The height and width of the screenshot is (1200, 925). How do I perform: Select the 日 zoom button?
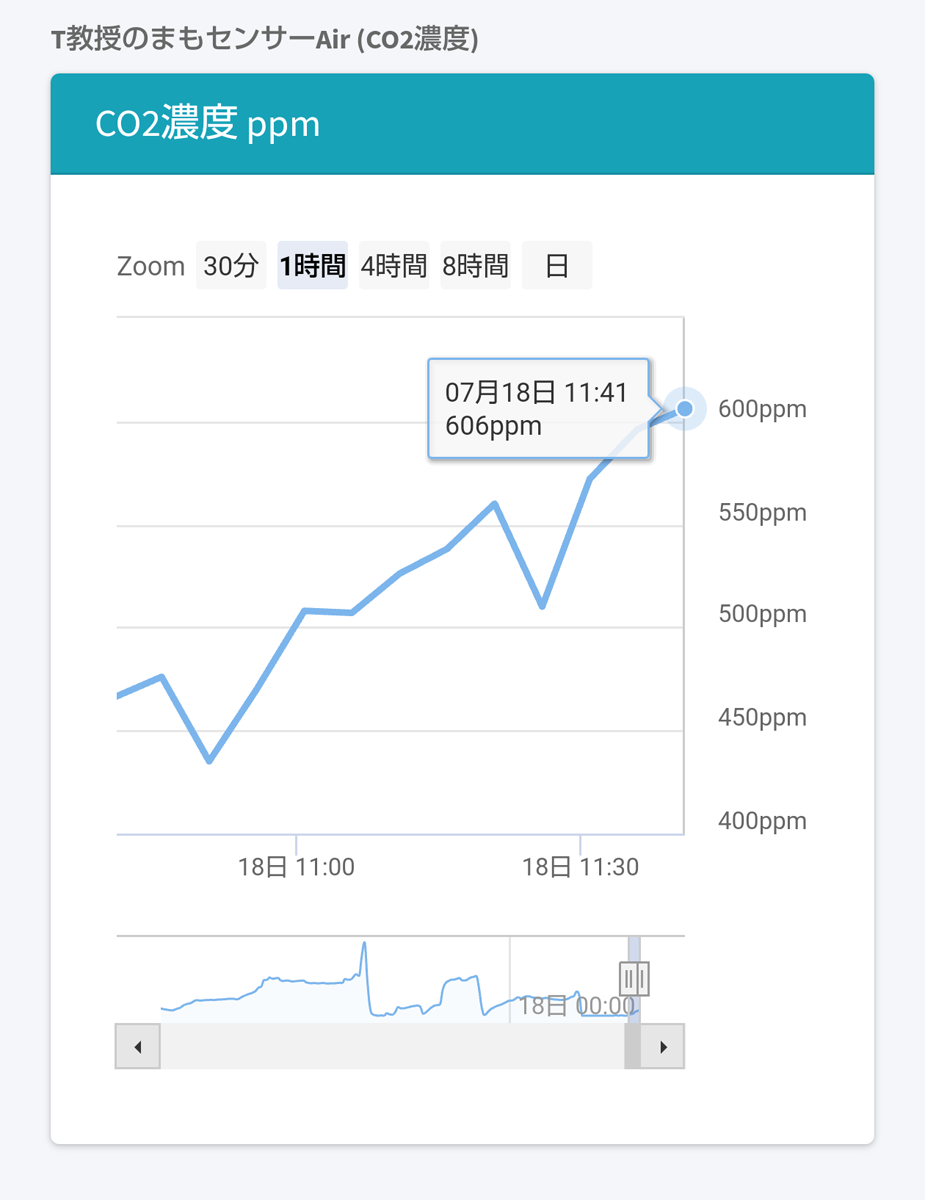(x=557, y=266)
